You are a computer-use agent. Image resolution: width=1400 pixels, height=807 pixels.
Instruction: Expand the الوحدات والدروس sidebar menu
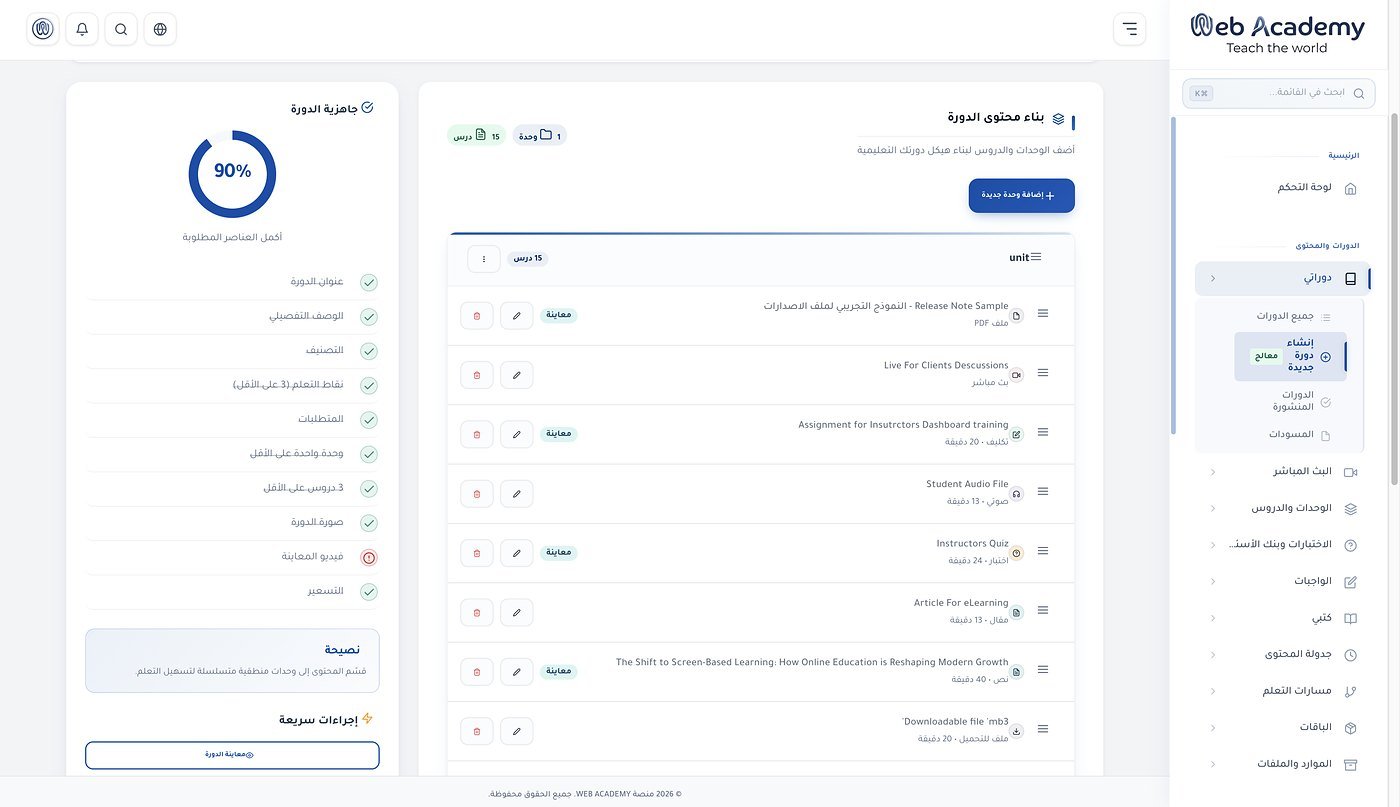(1283, 508)
